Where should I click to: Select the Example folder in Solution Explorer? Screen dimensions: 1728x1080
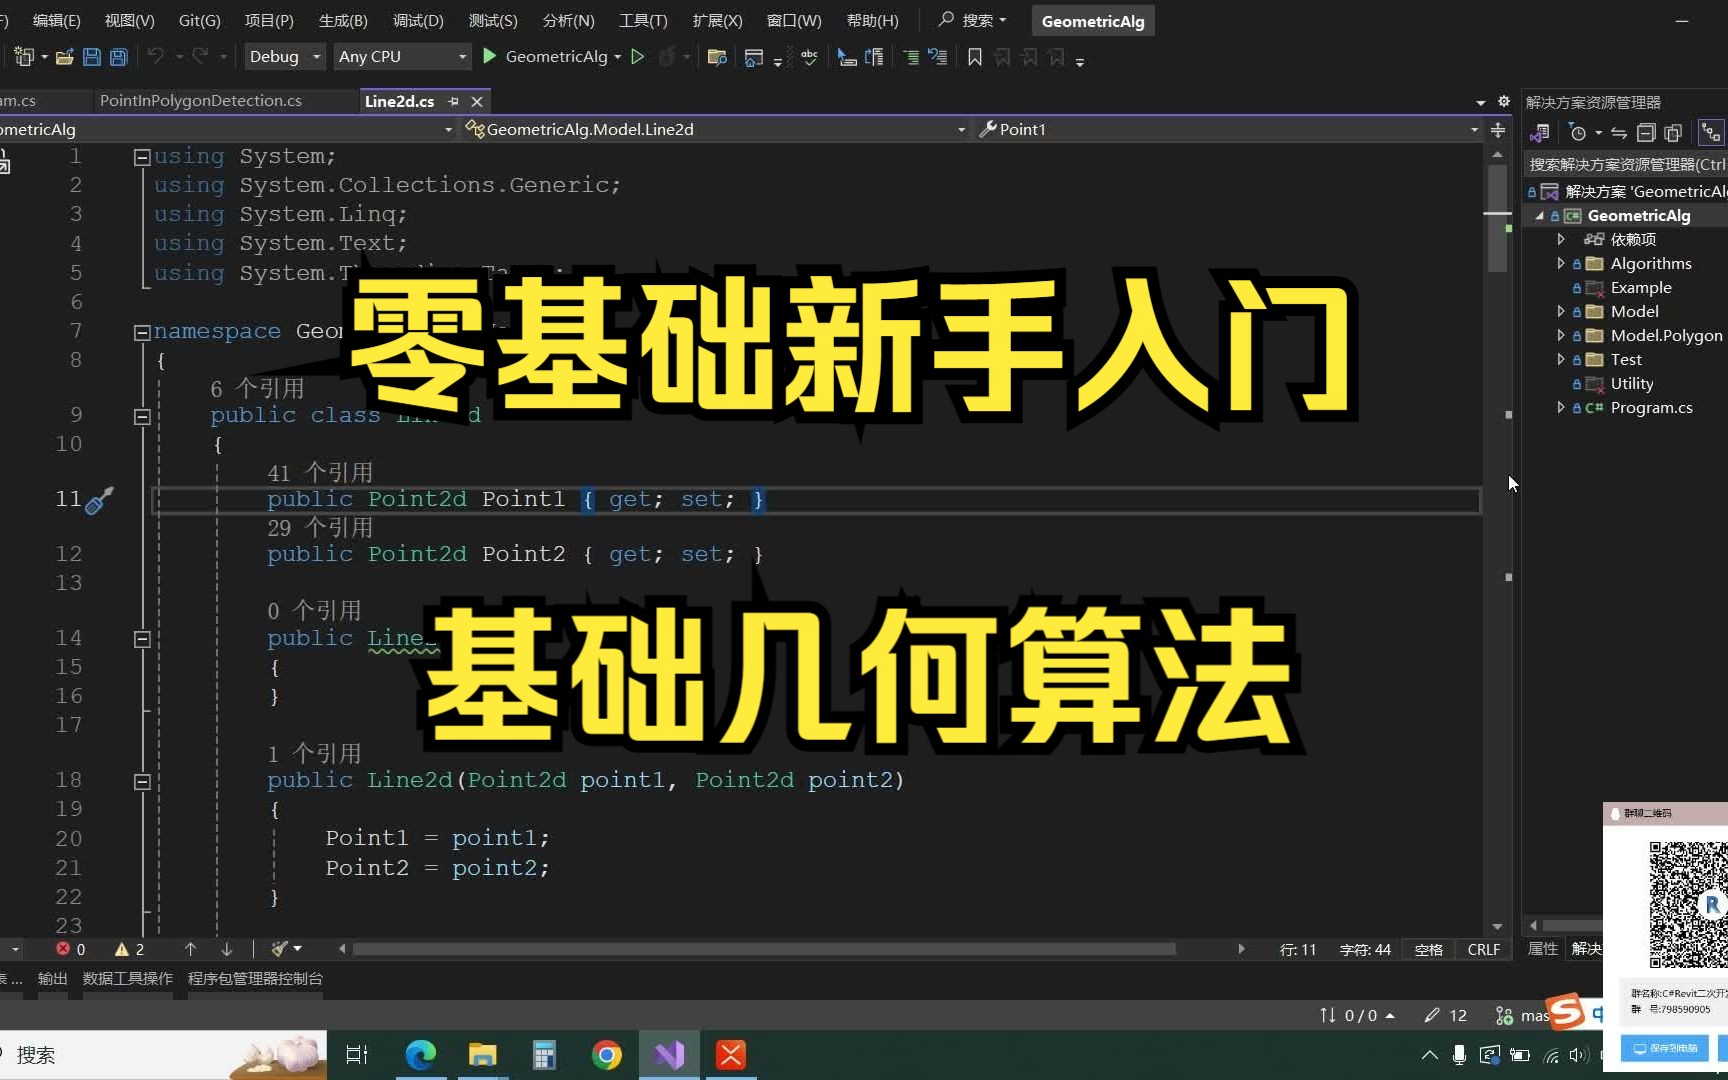1640,288
